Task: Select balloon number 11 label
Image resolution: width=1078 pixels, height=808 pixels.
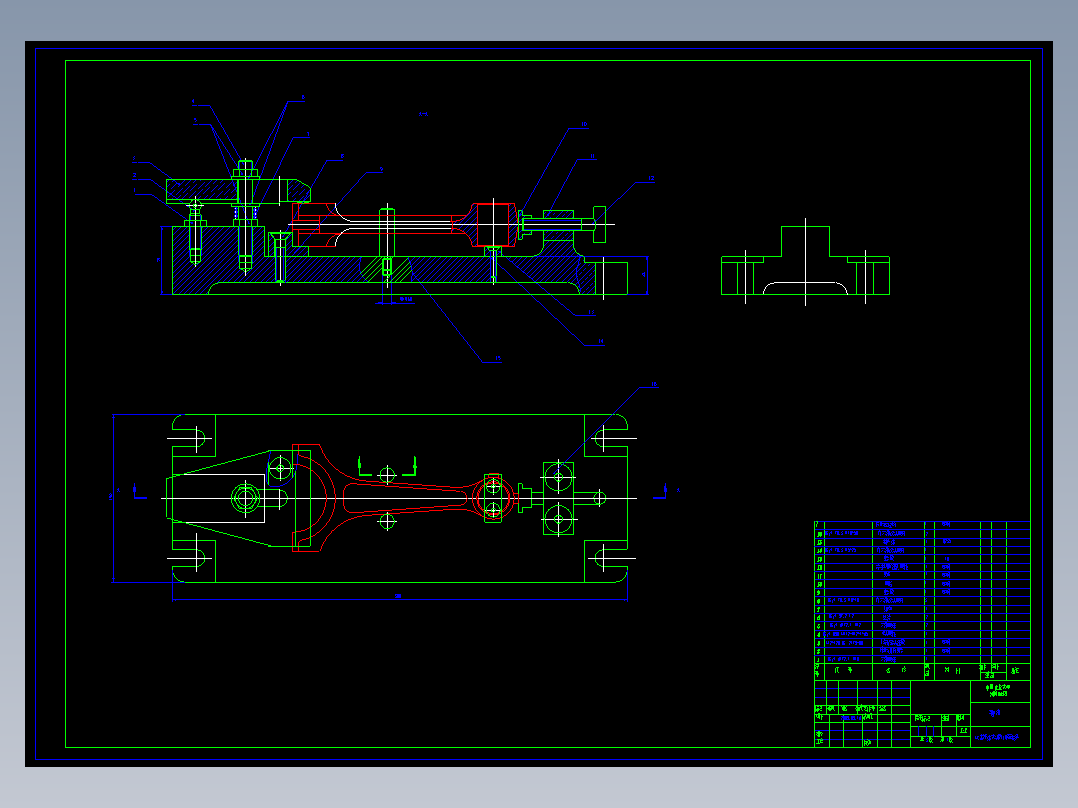Action: point(592,157)
